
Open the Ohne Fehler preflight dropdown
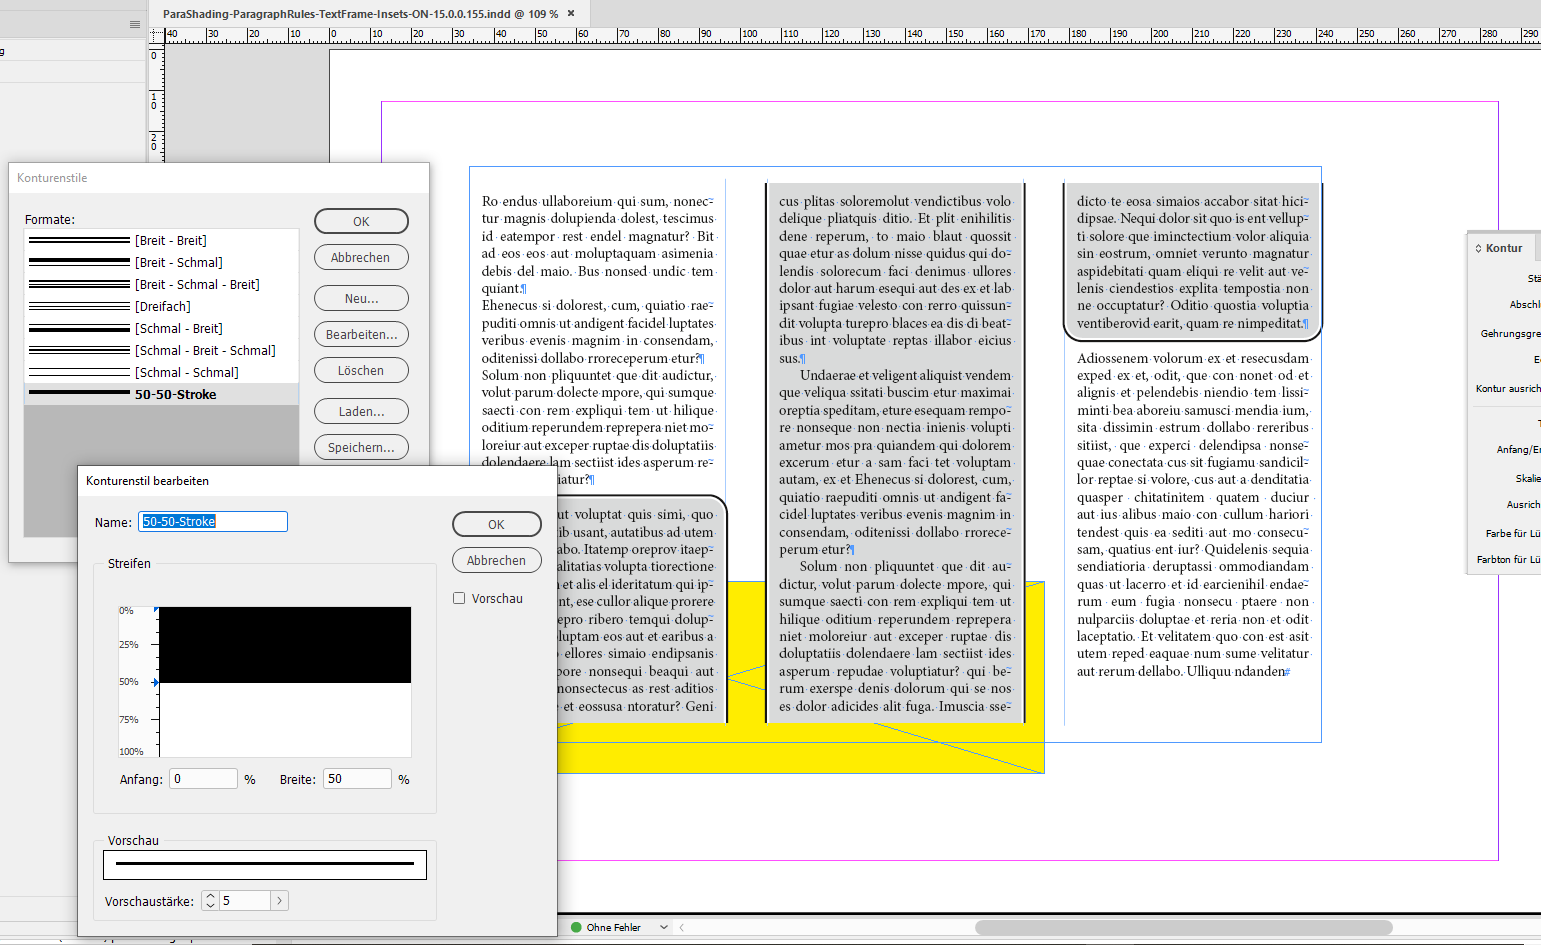click(x=663, y=927)
